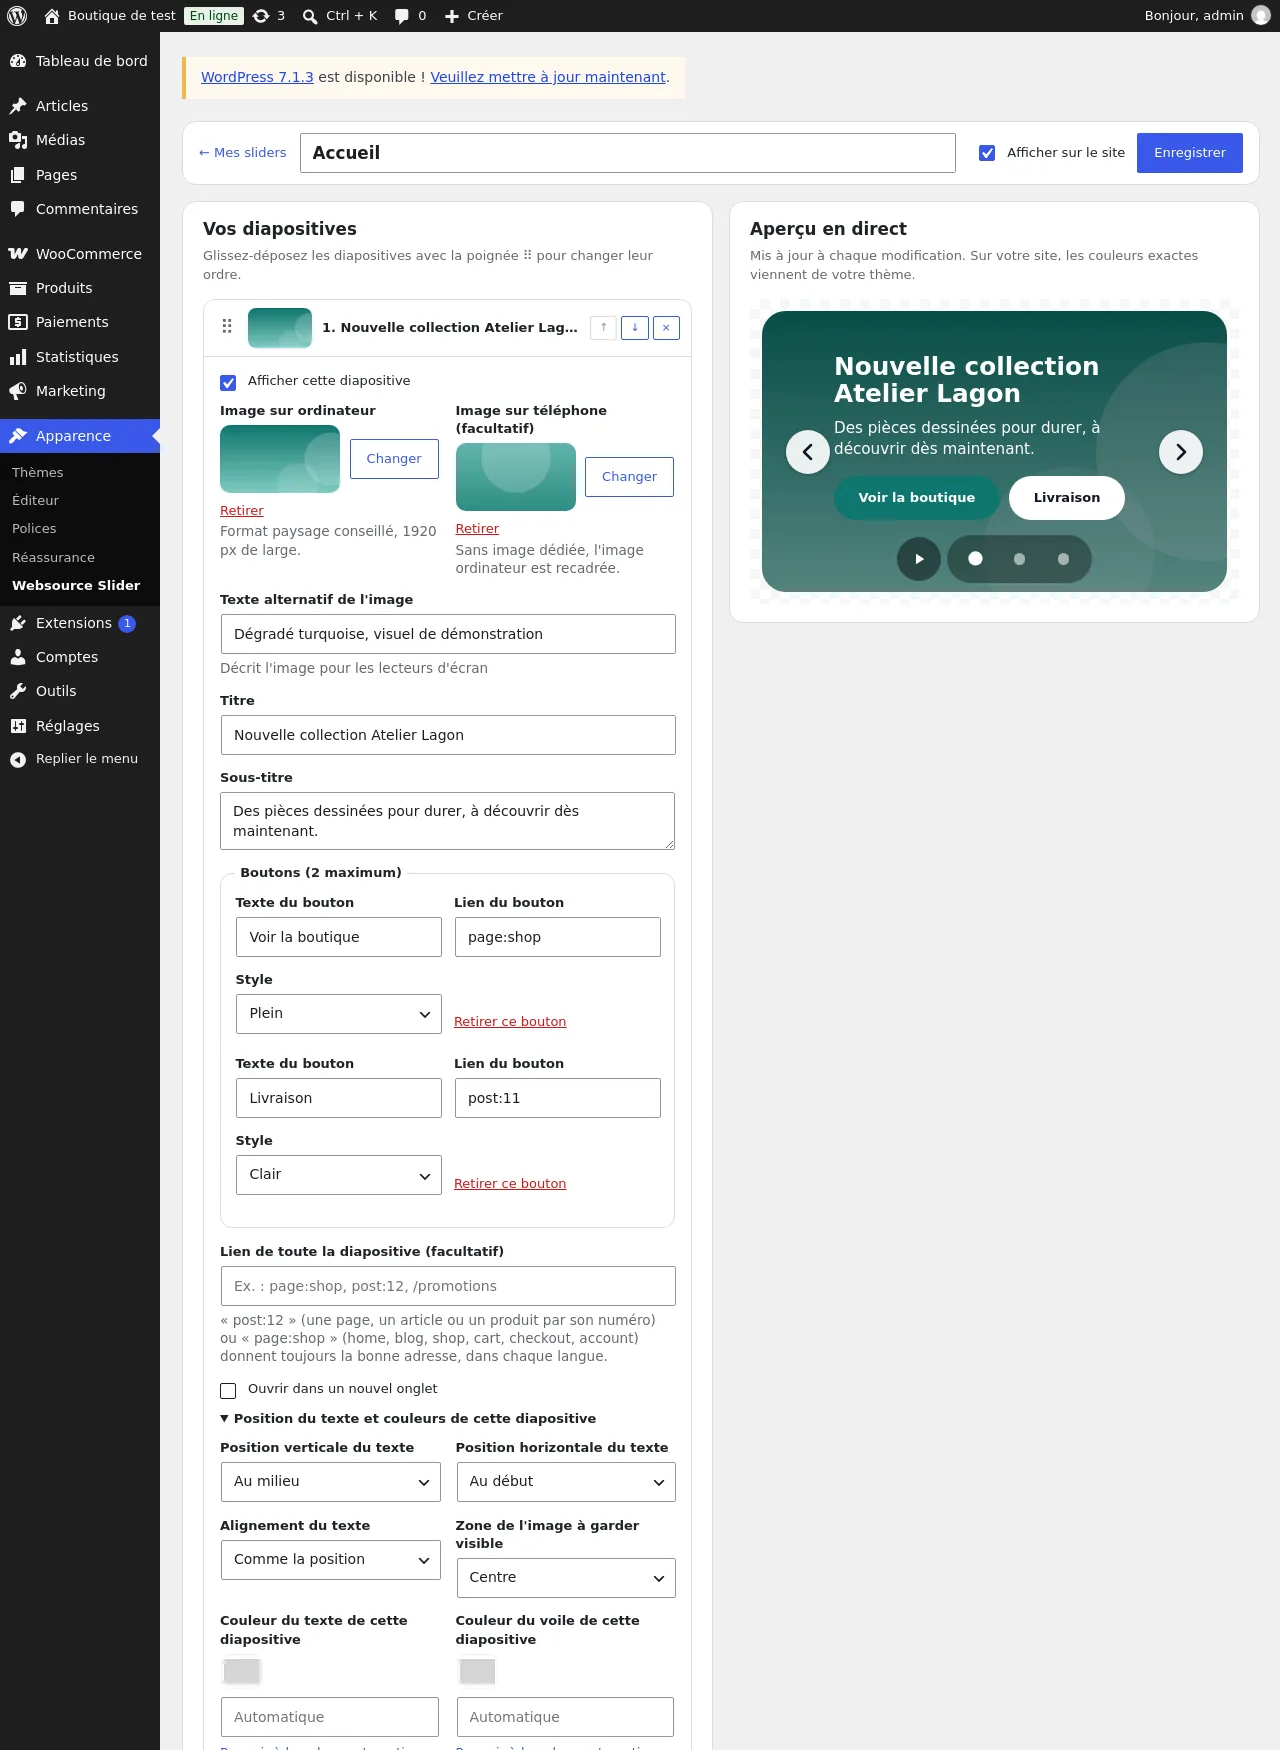This screenshot has height=1750, width=1280.
Task: Click Retirer ce bouton for Livraison
Action: [510, 1183]
